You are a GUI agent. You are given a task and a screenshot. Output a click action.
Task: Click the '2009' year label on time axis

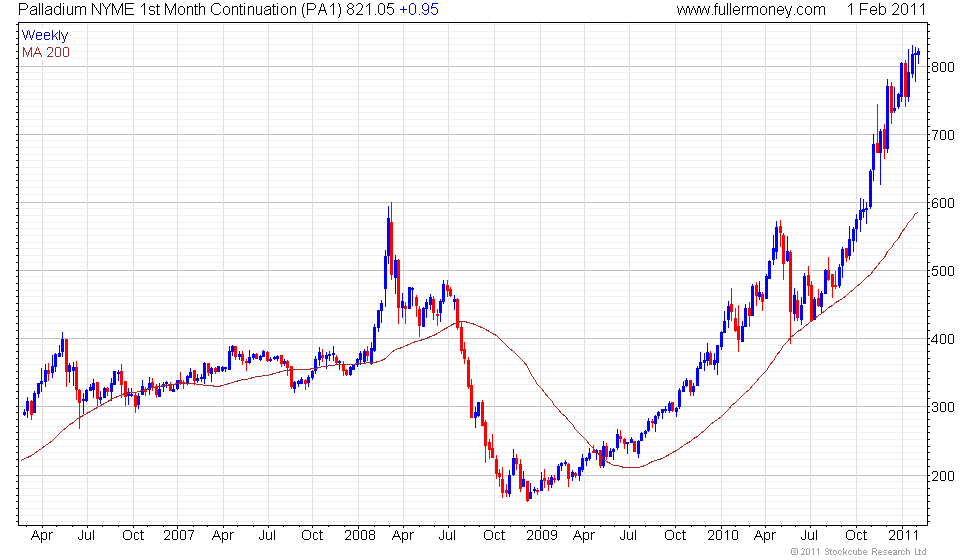[x=541, y=536]
